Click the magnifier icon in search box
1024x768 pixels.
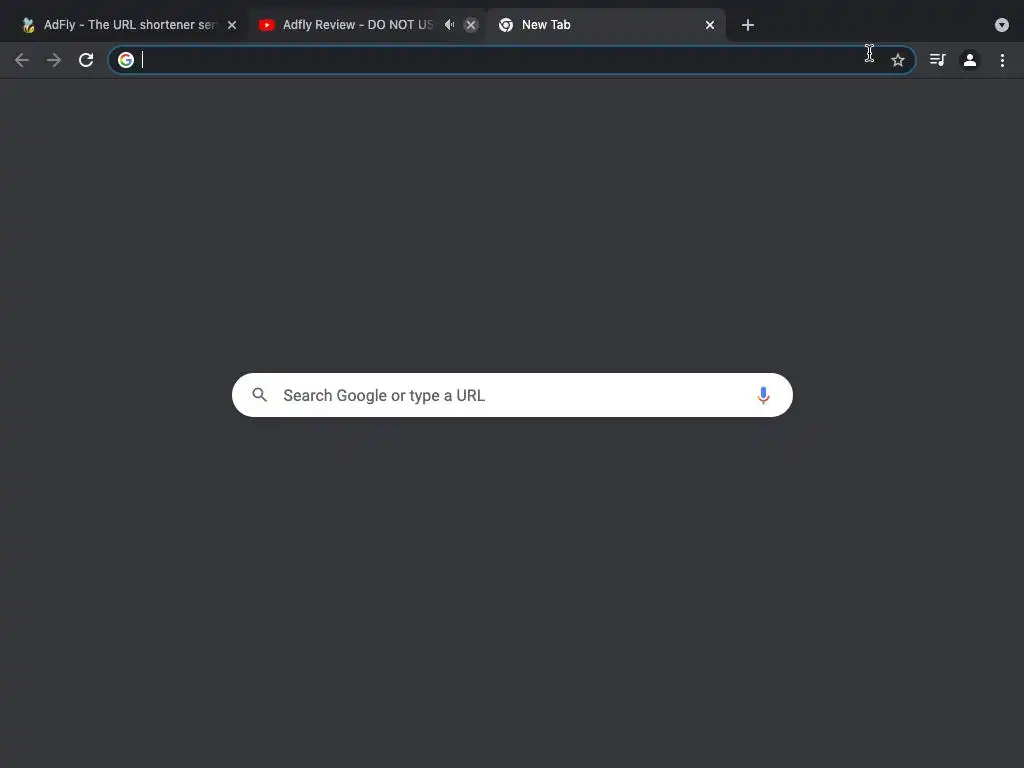(x=260, y=394)
